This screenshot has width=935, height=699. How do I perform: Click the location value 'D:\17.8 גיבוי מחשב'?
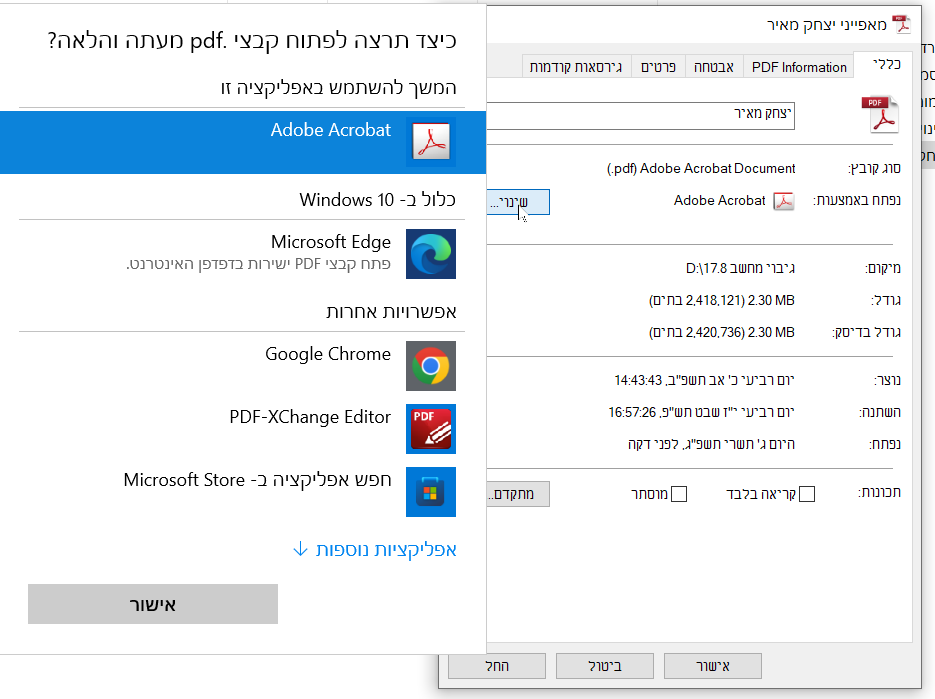[x=740, y=268]
